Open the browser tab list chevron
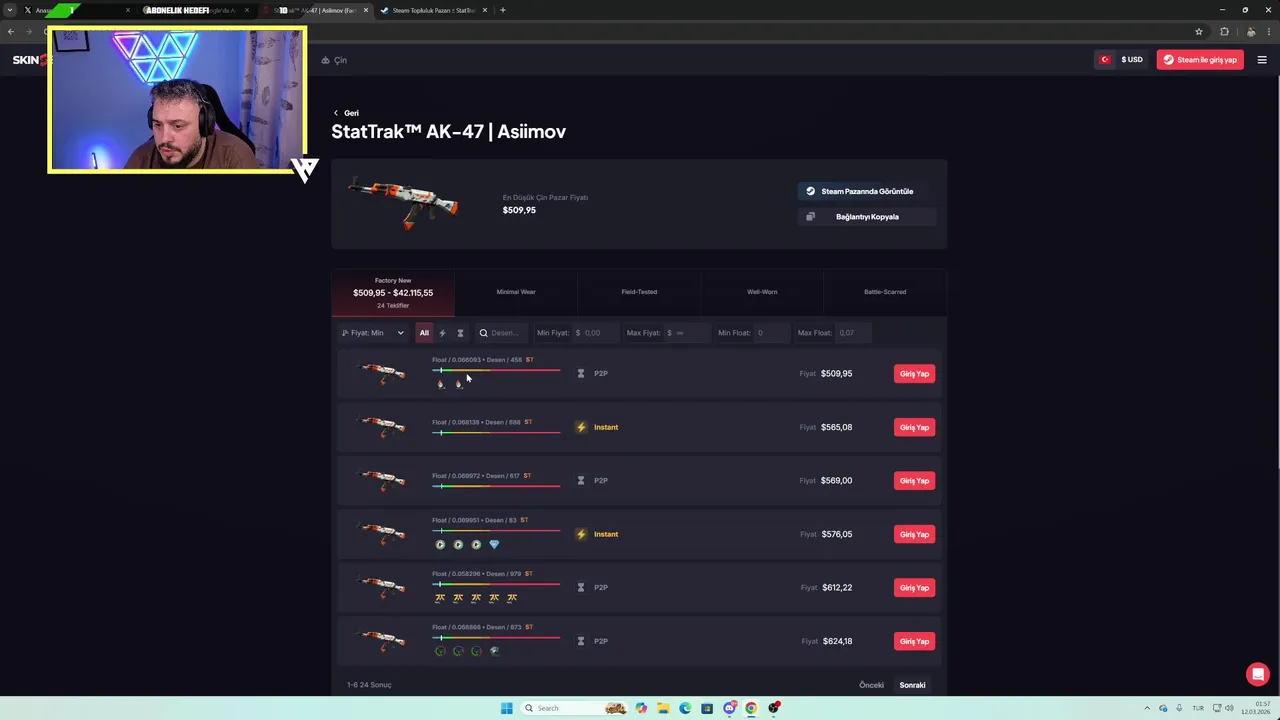This screenshot has height=720, width=1280. [x=10, y=10]
